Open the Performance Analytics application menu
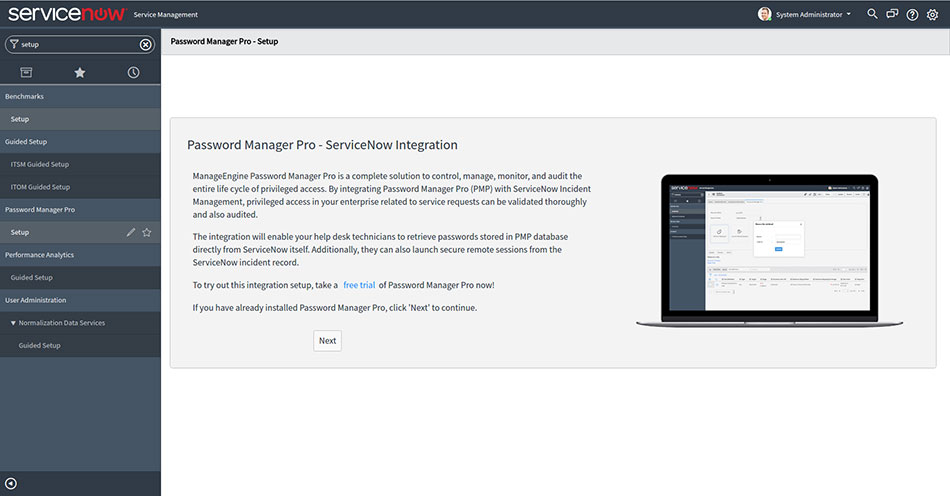This screenshot has width=950, height=496. [x=80, y=255]
